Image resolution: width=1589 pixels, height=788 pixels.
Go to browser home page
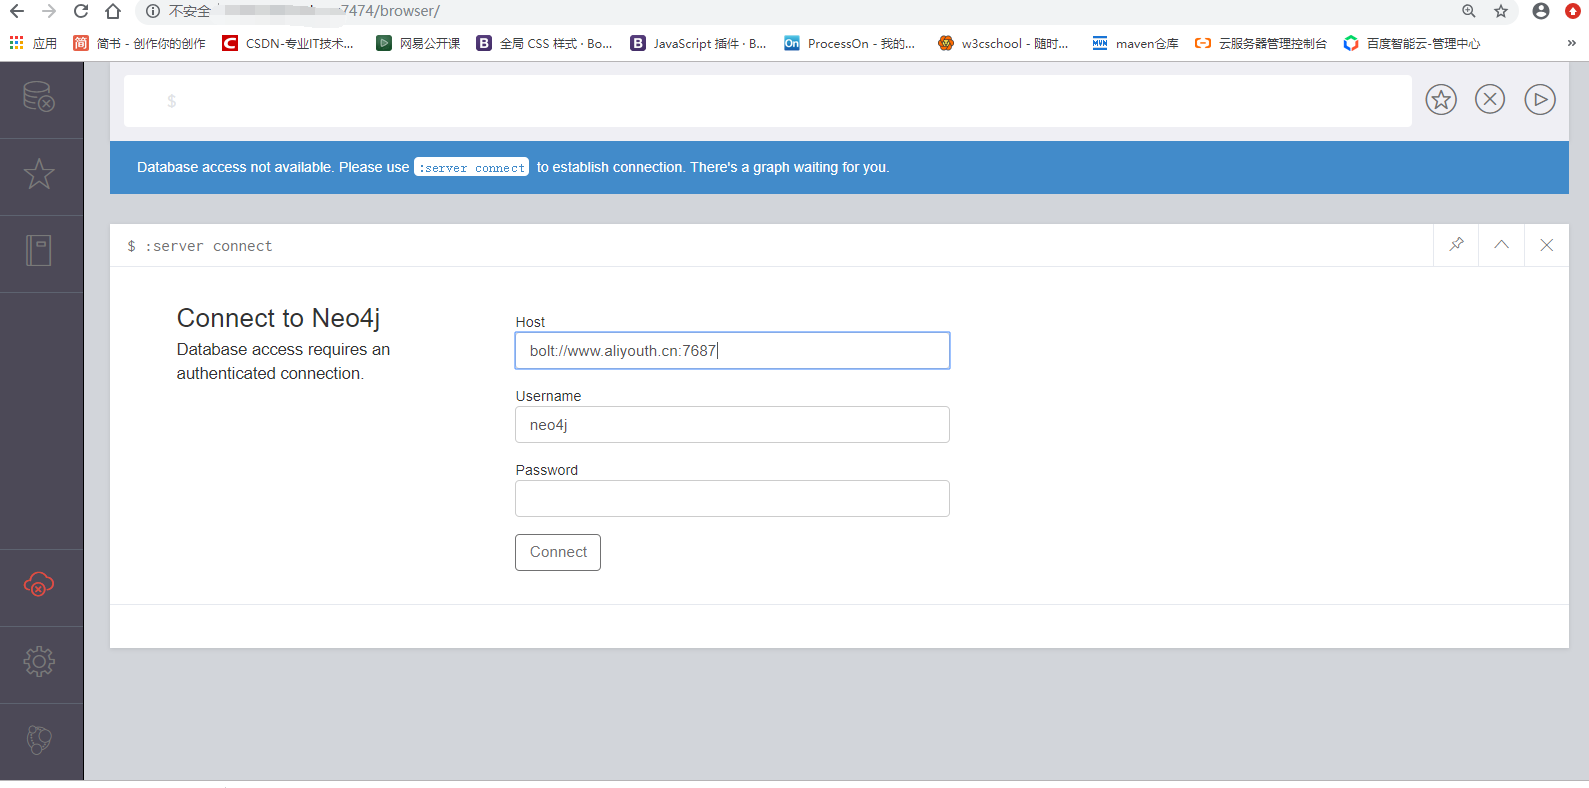(x=113, y=11)
